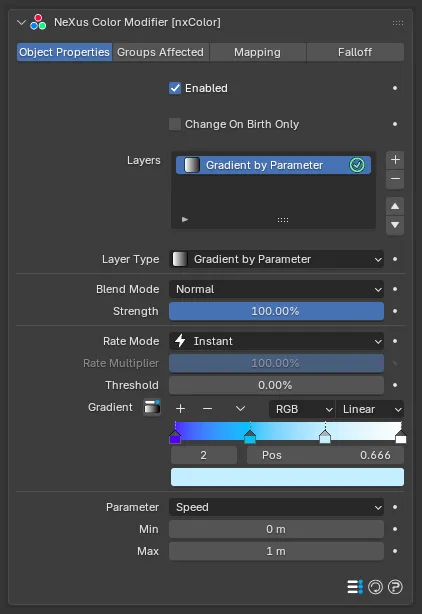Click the disabled Rate Multiplier slider
The height and width of the screenshot is (614, 422).
(276, 363)
